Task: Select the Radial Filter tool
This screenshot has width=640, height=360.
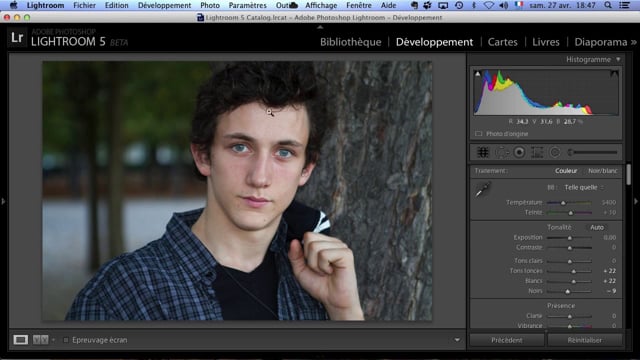Action: (555, 152)
